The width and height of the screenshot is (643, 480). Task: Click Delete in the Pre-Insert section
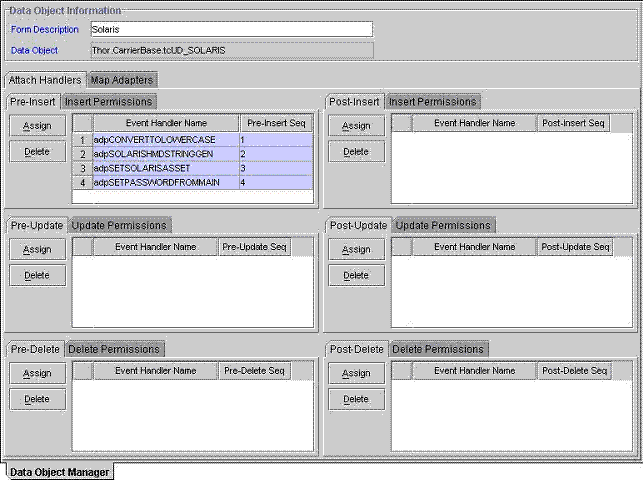tap(37, 152)
